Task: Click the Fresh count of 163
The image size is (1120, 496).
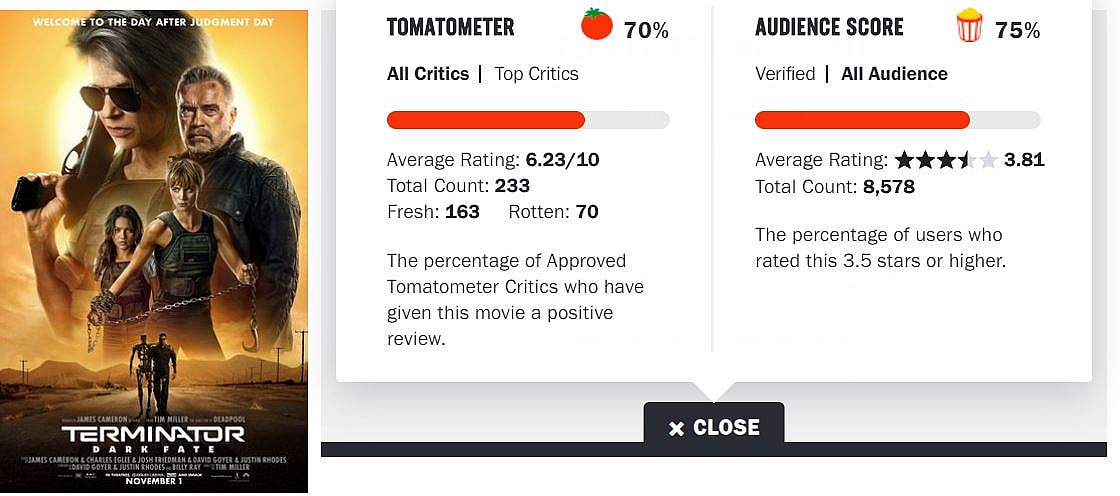Action: (462, 212)
